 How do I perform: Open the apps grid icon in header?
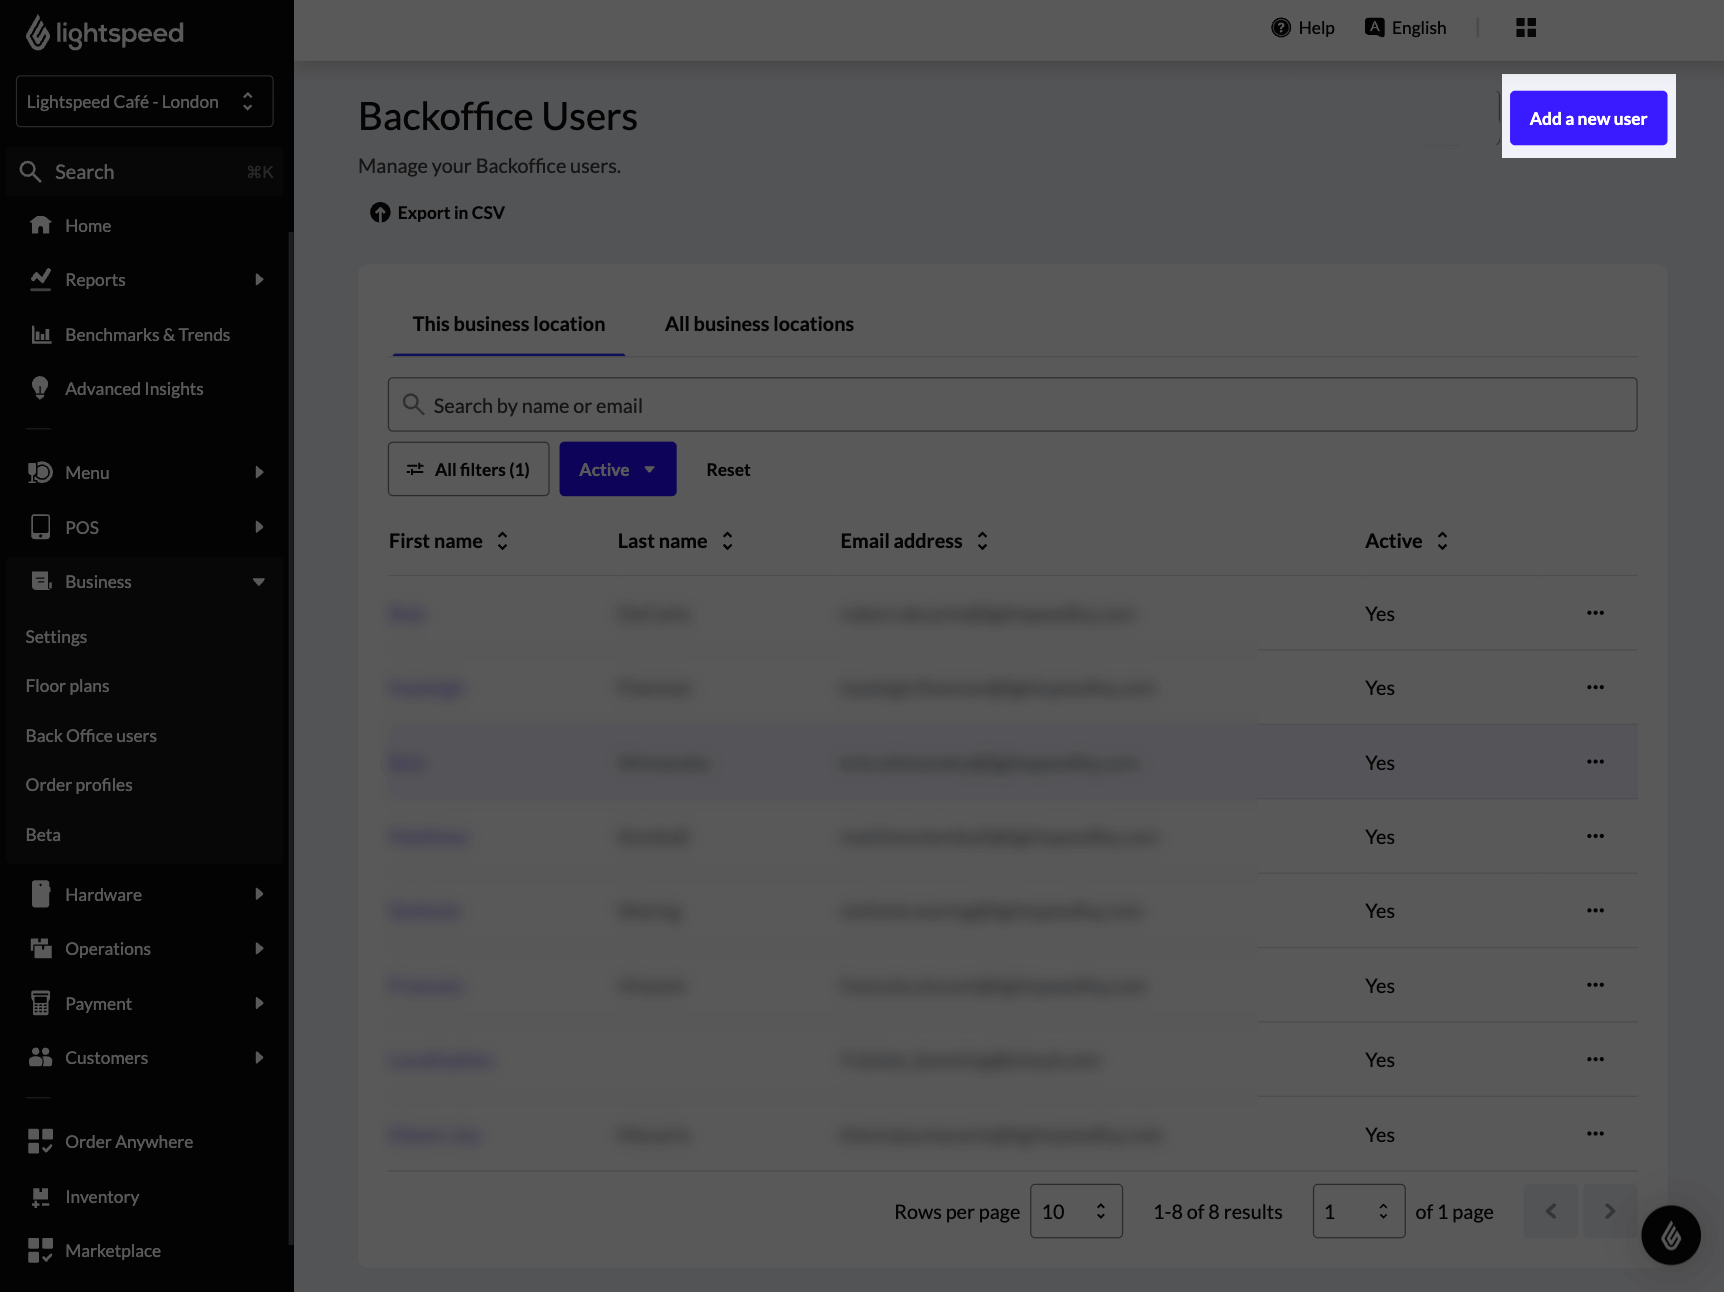pyautogui.click(x=1525, y=28)
